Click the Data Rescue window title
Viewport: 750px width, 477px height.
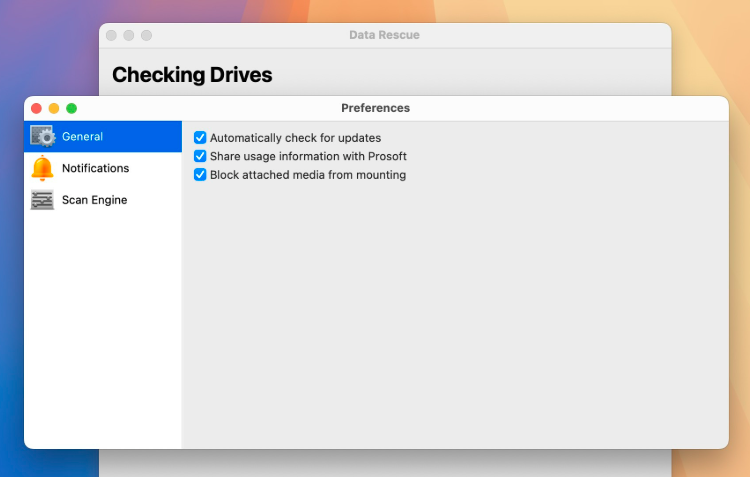(384, 35)
